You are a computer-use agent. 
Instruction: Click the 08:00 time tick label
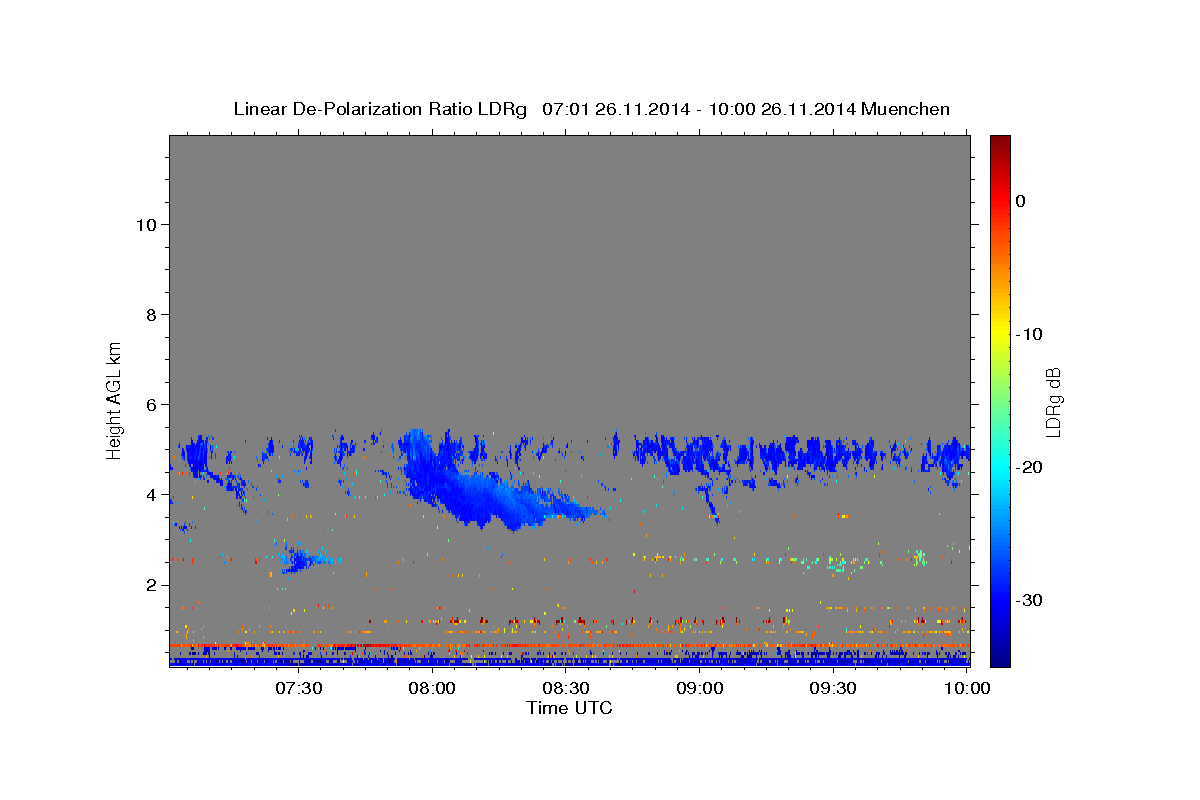click(x=433, y=688)
